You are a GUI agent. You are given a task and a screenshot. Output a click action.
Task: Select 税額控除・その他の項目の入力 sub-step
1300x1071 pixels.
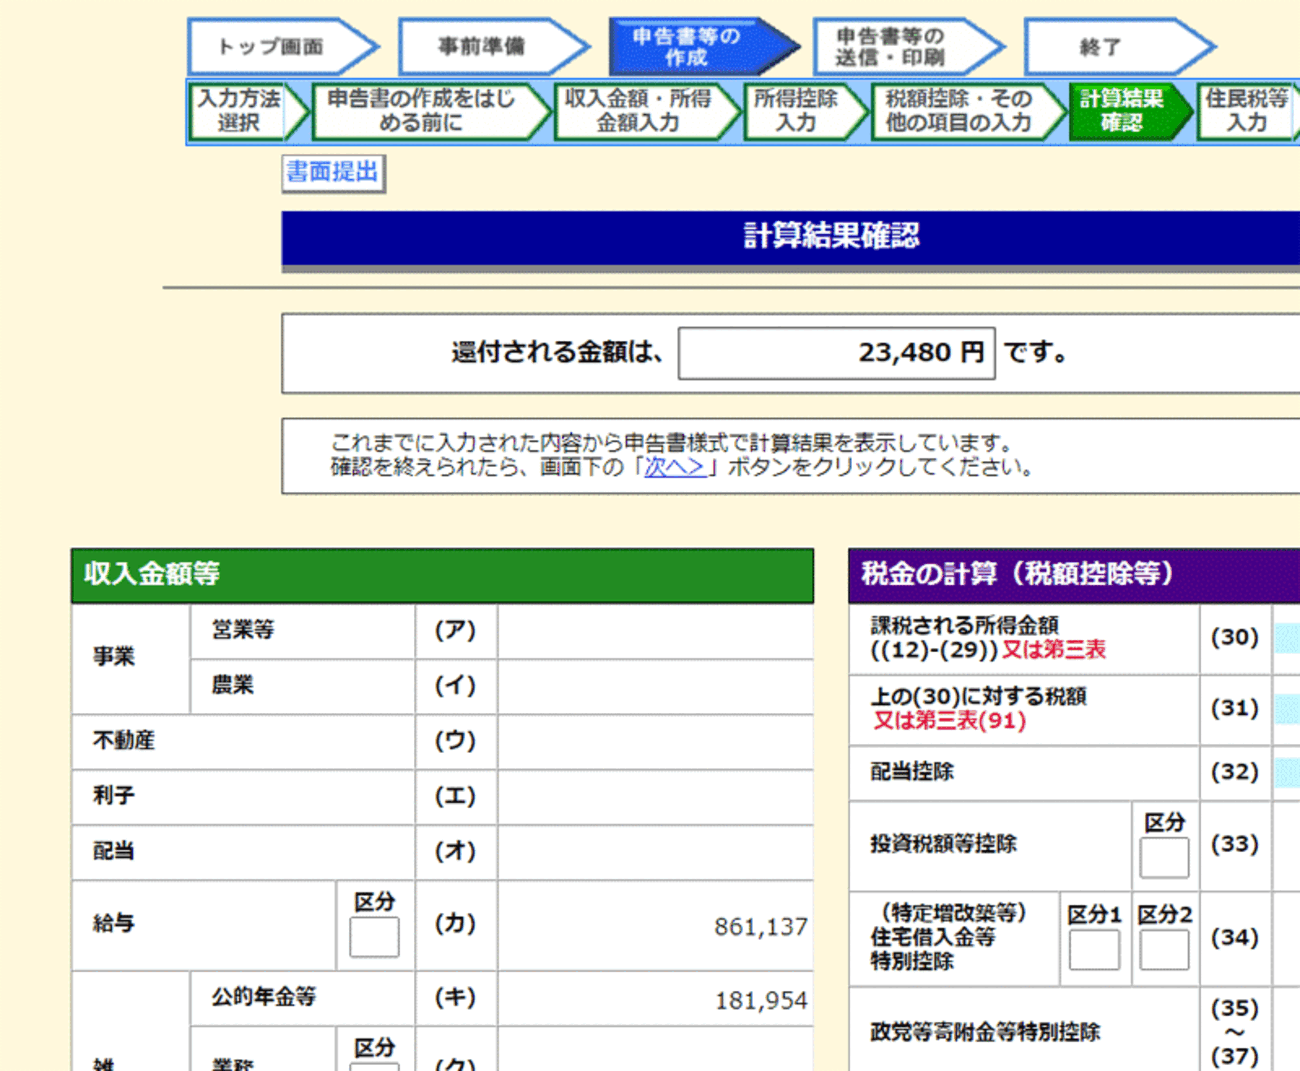(958, 111)
